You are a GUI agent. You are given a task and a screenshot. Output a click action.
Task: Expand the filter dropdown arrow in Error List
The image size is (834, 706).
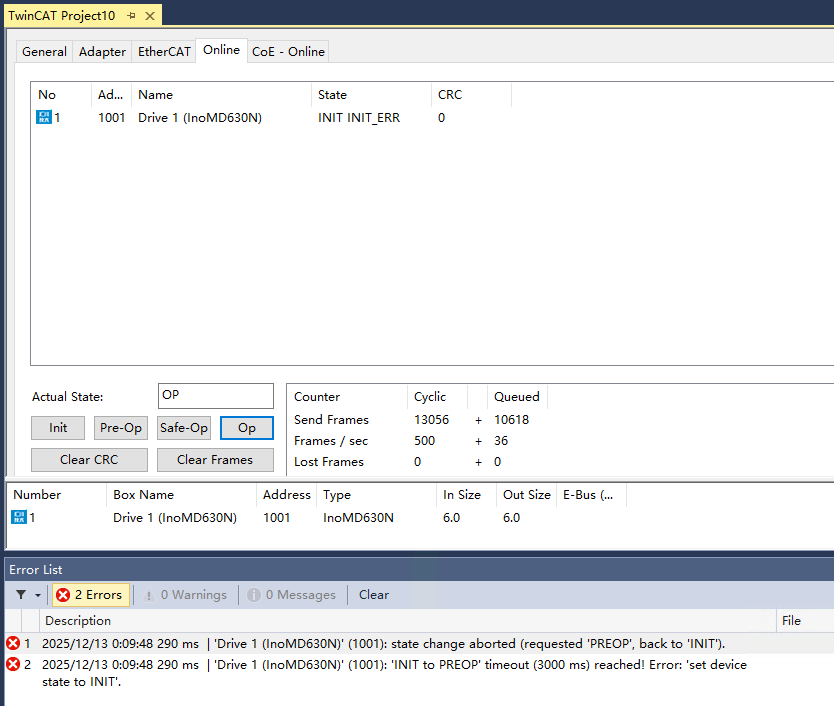38,595
